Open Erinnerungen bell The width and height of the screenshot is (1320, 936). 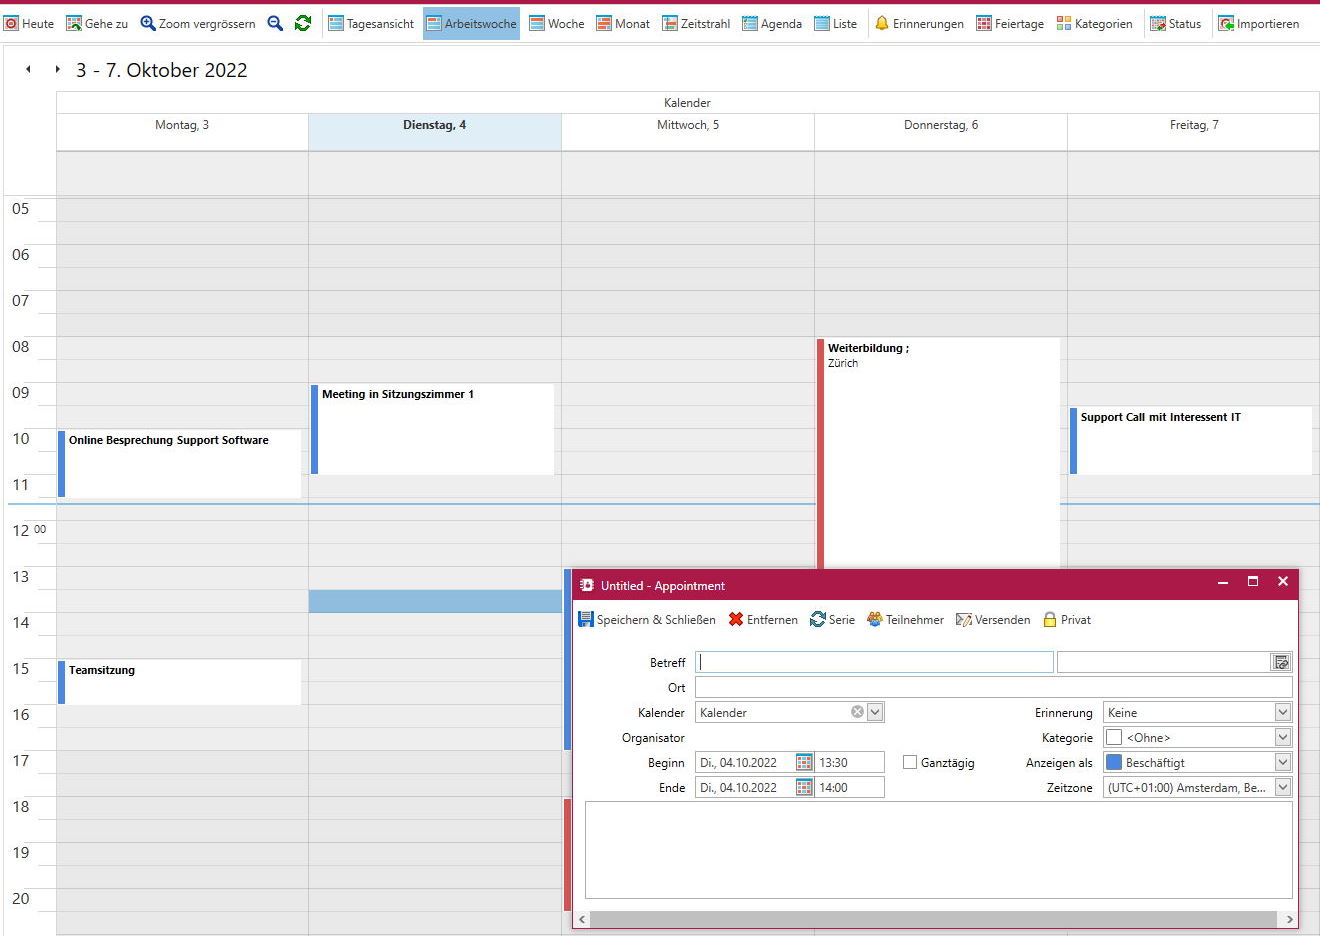(919, 23)
